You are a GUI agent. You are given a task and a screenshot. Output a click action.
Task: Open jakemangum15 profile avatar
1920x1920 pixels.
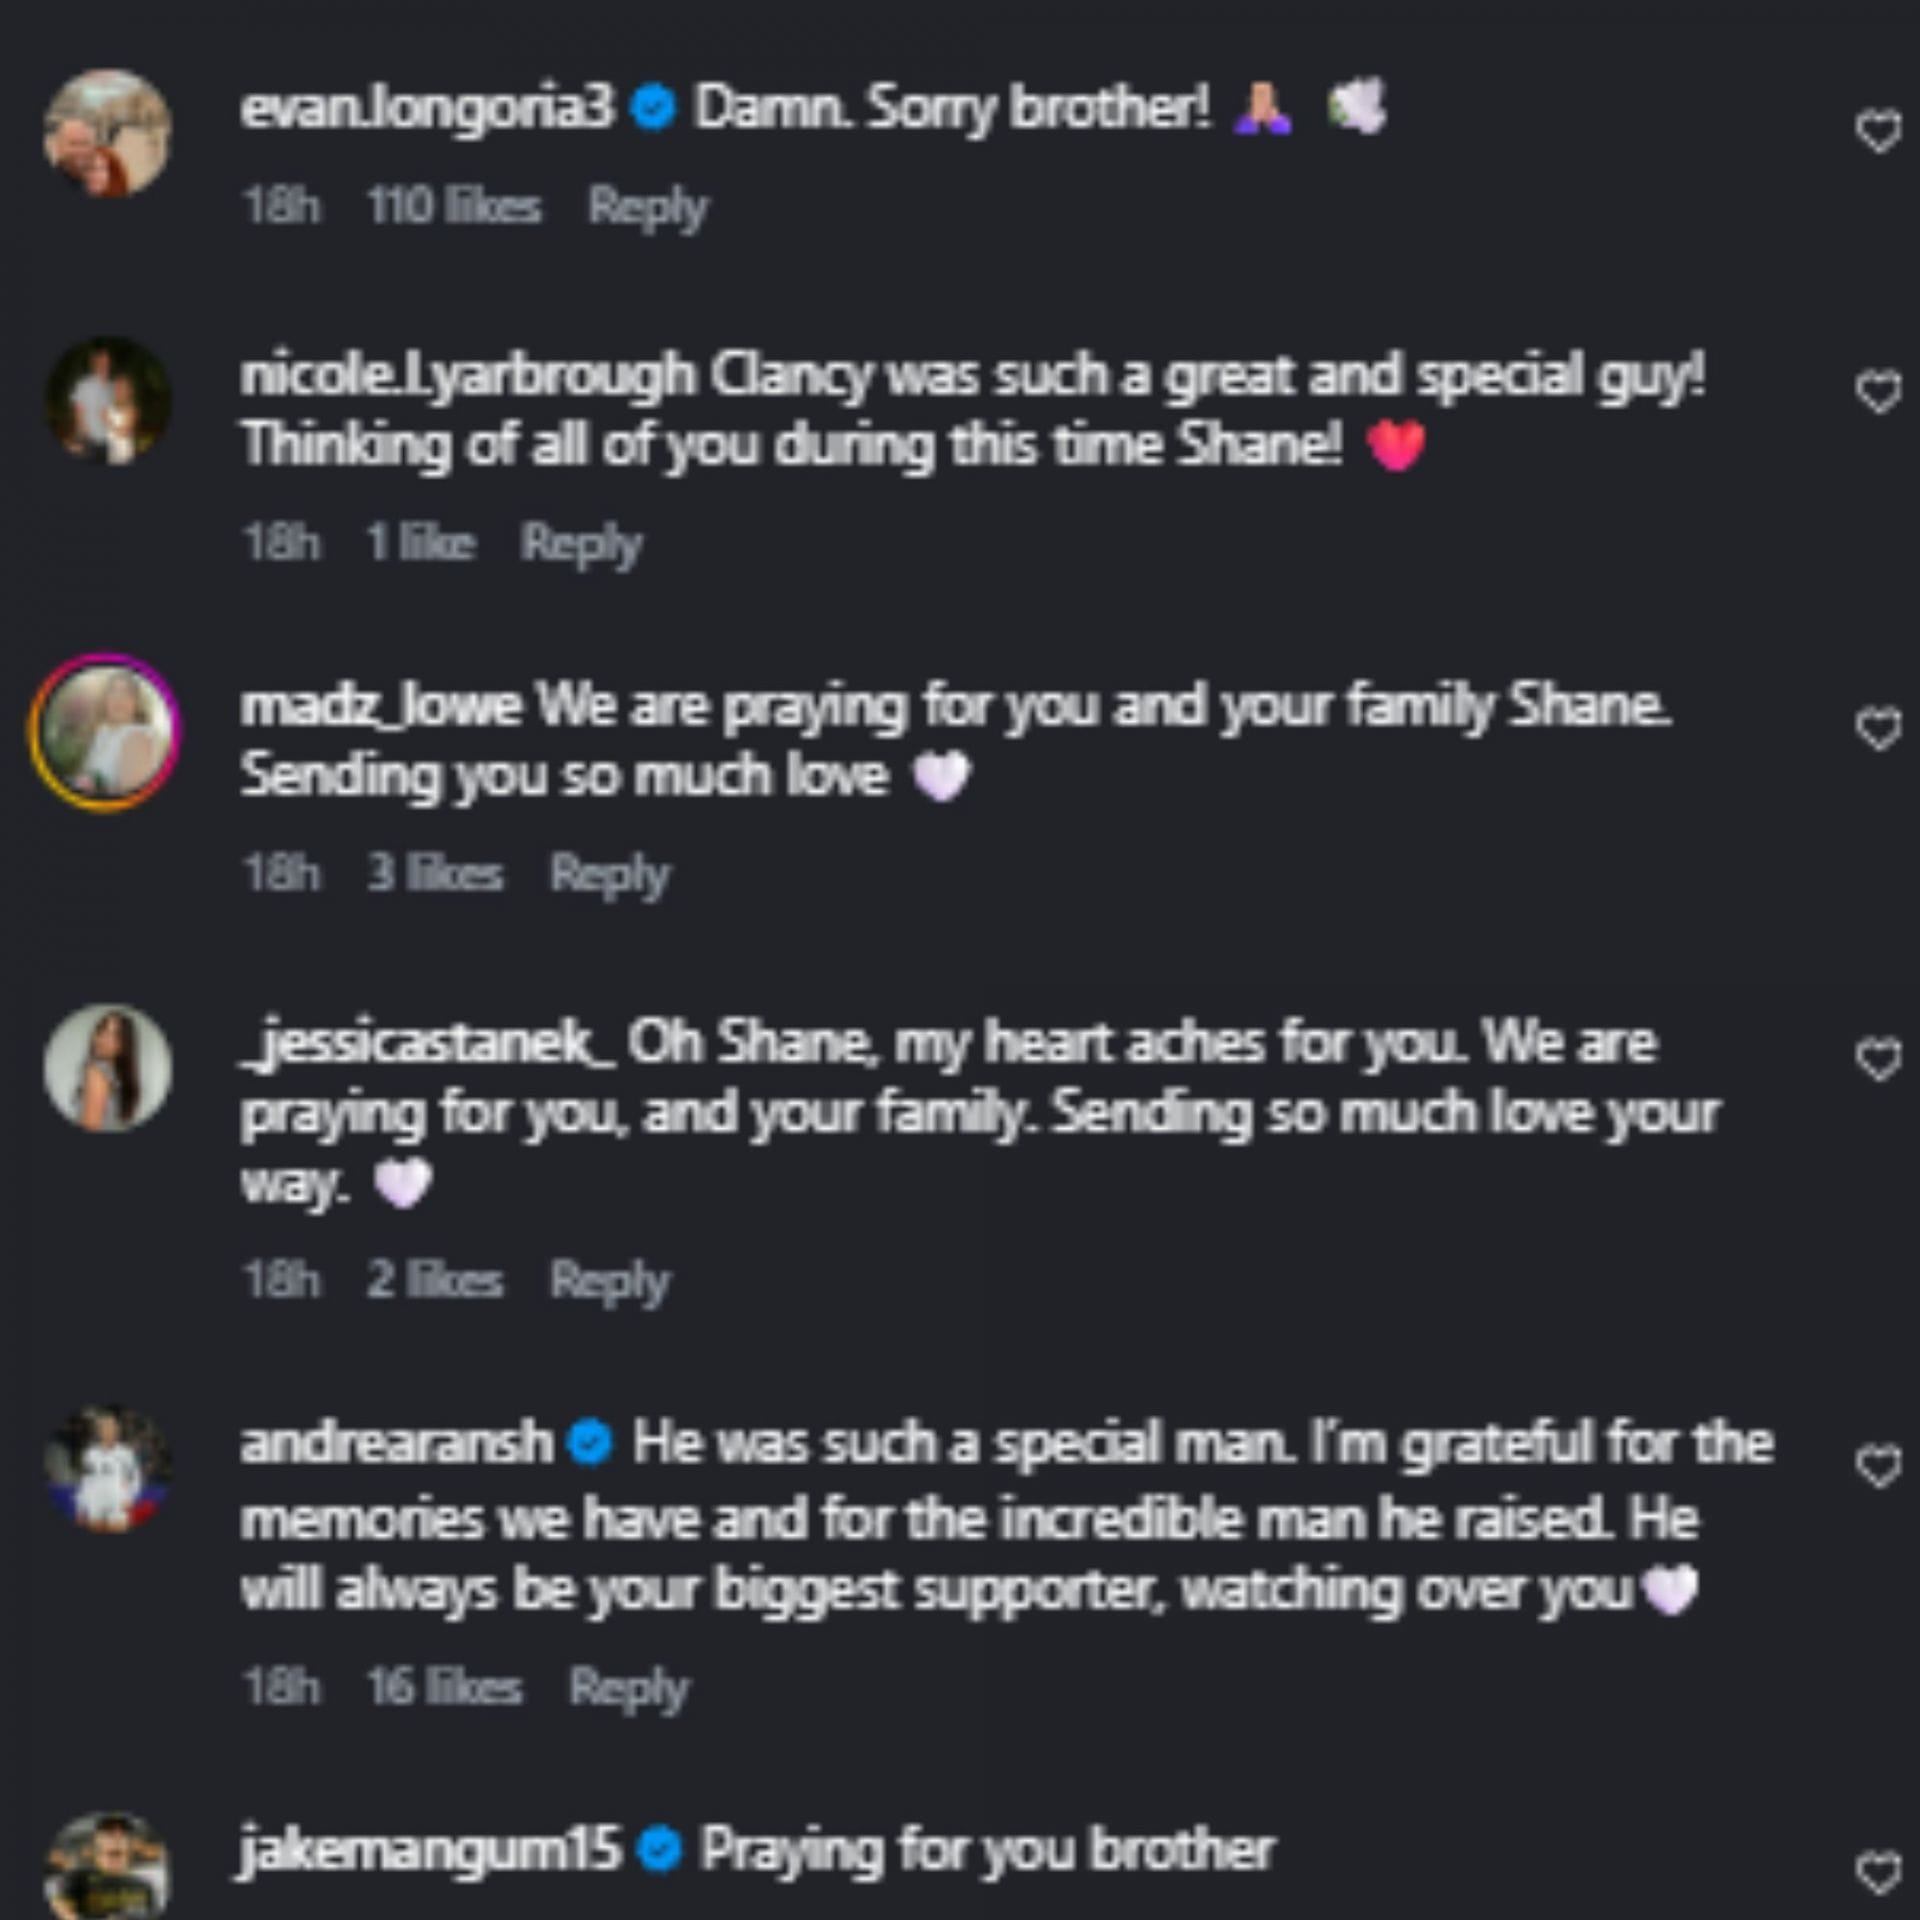tap(108, 1868)
